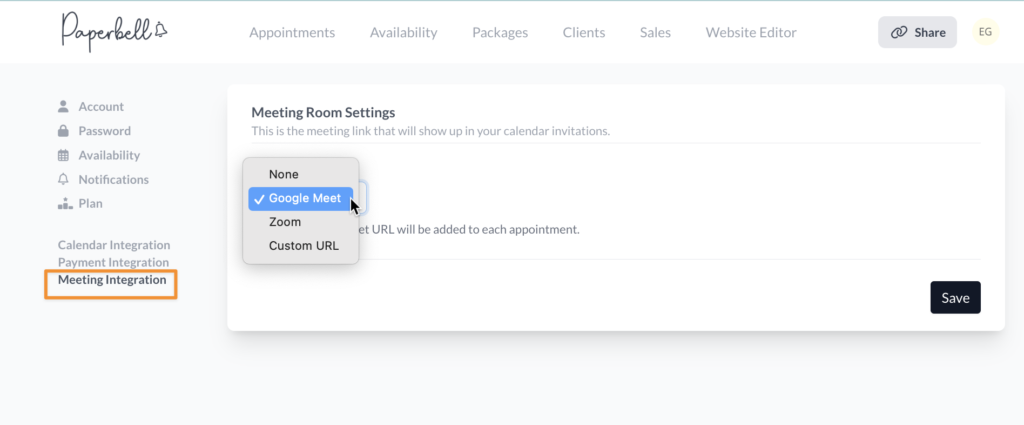Open the Website Editor tab
This screenshot has width=1024, height=425.
point(751,32)
